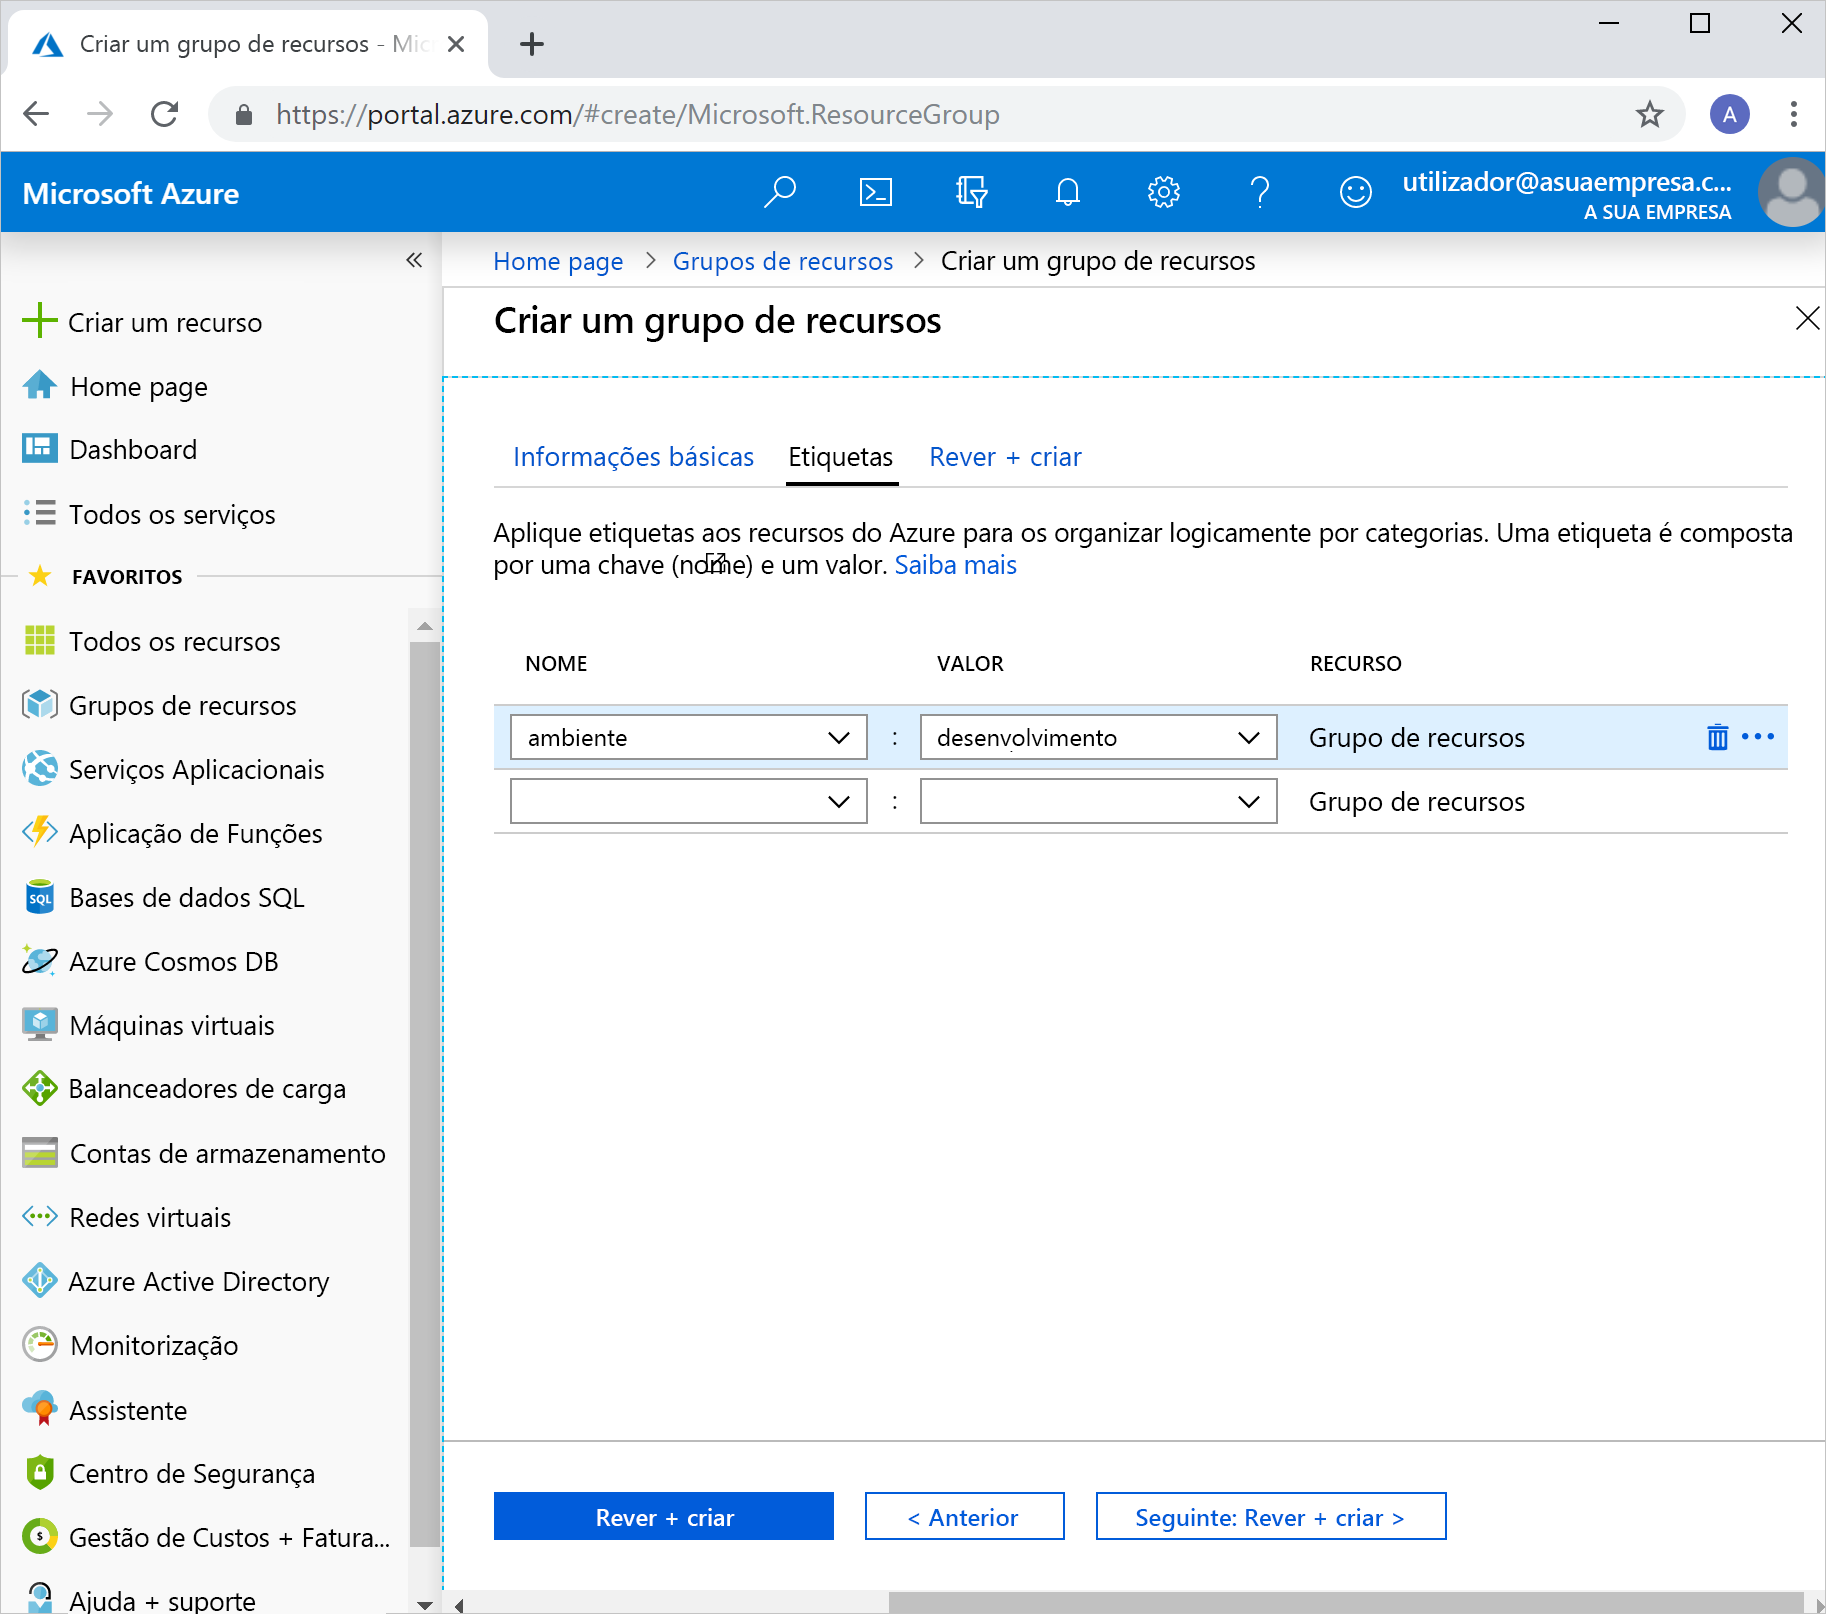Click the Centro de Segurança shield icon
Viewport: 1826px width, 1614px height.
point(40,1473)
